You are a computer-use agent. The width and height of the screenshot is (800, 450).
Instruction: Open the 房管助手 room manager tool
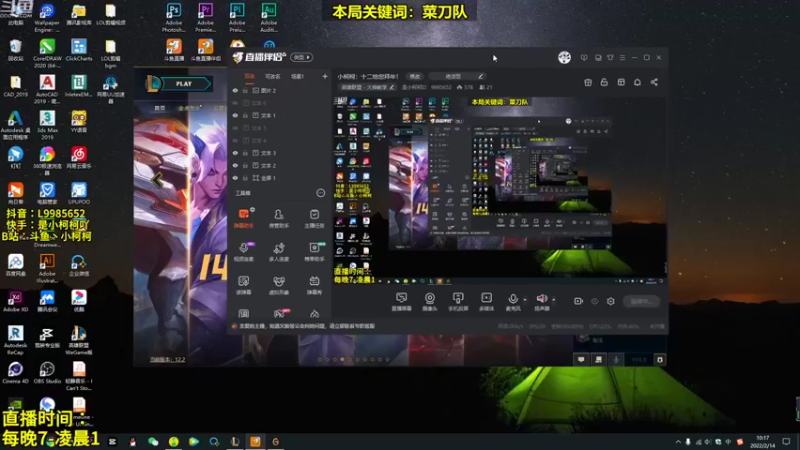coord(279,218)
